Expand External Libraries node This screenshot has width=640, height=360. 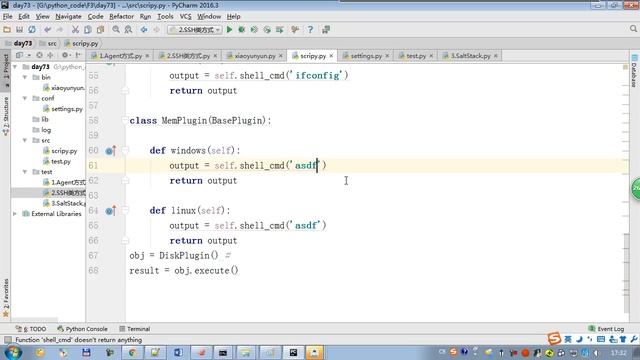click(x=15, y=214)
